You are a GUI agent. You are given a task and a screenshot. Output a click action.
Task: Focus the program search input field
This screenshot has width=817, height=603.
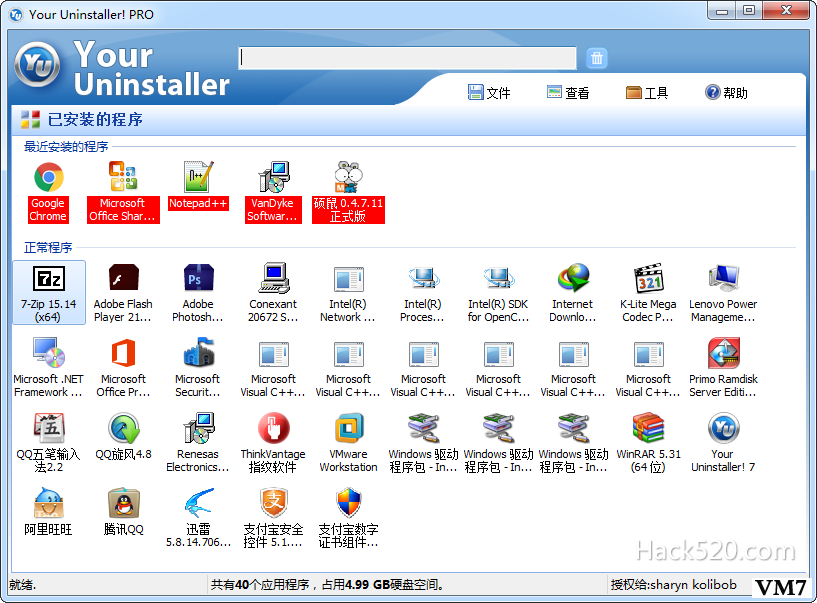click(407, 58)
